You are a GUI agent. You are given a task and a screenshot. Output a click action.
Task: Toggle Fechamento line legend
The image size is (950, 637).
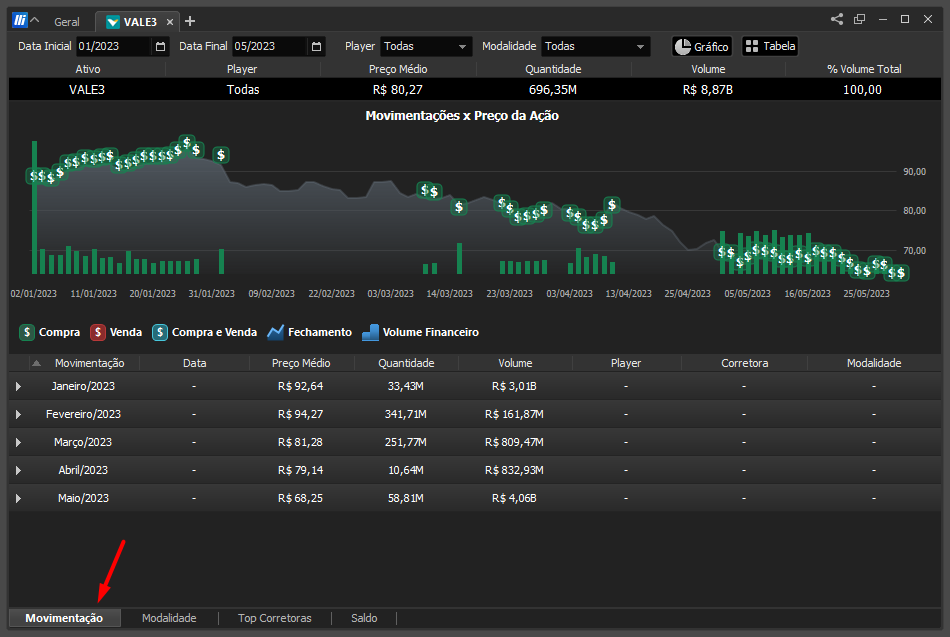click(x=276, y=332)
